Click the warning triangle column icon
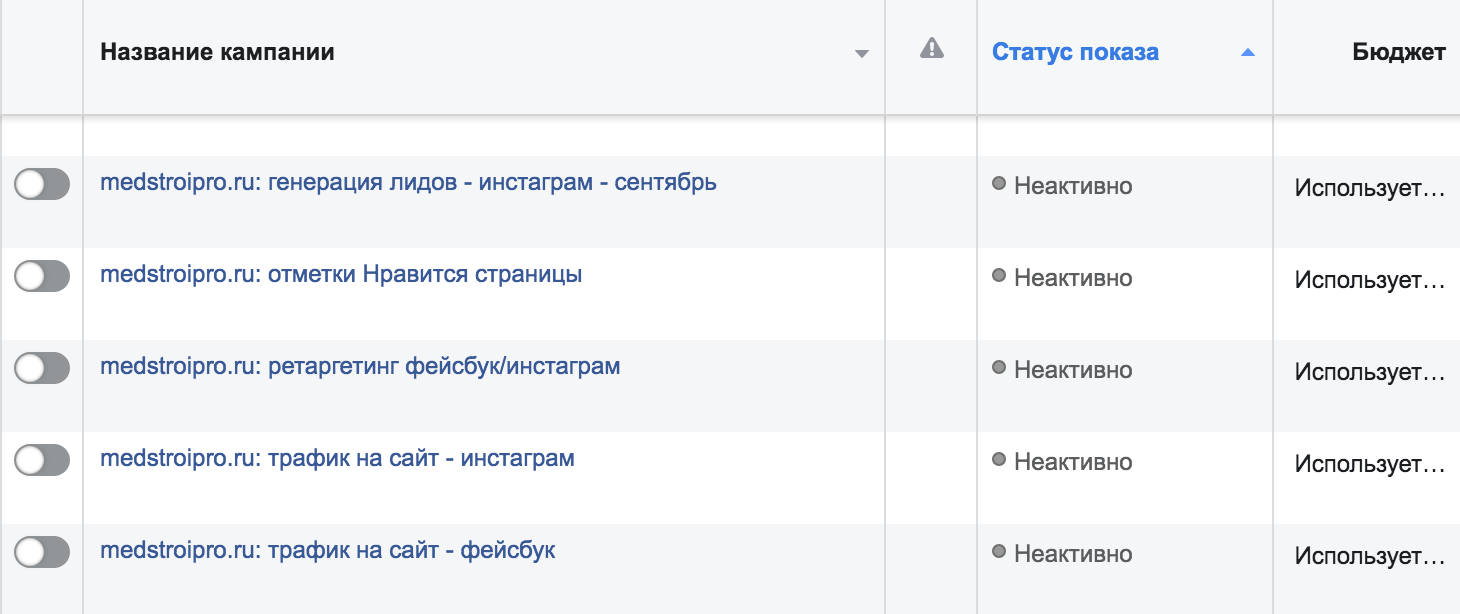1460x614 pixels. click(x=931, y=48)
